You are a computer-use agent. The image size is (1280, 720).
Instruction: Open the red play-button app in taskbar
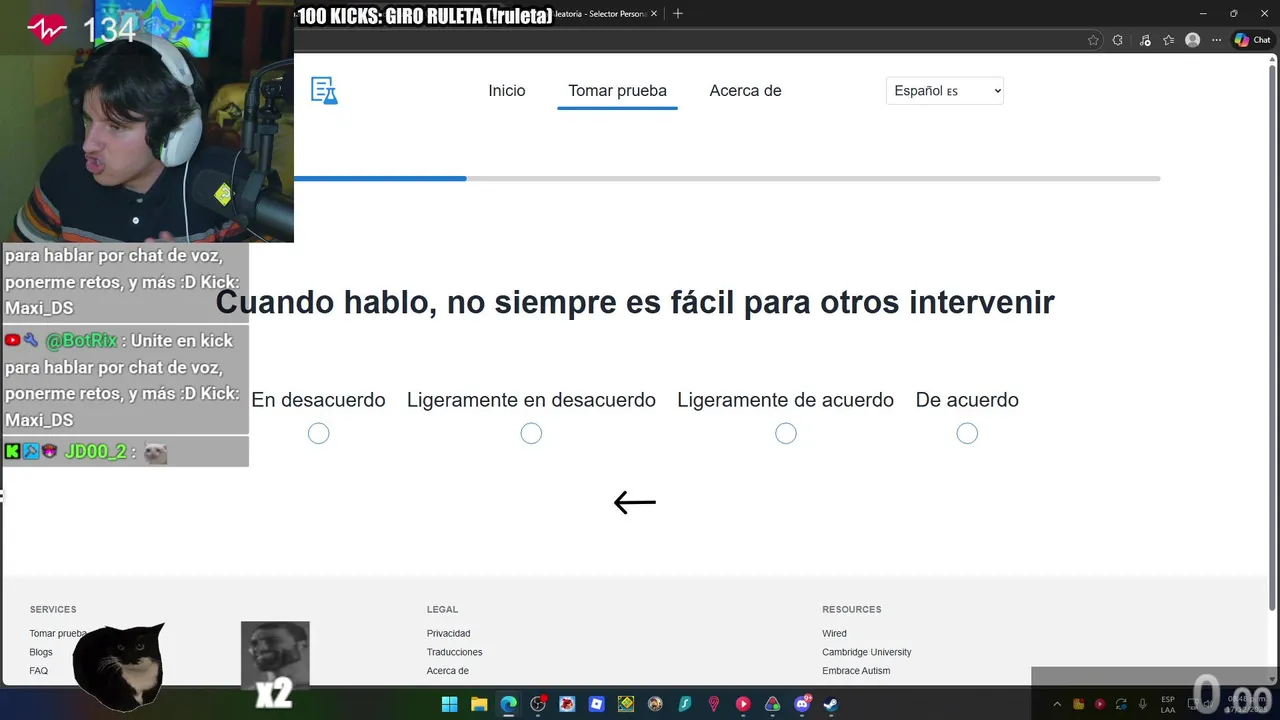pyautogui.click(x=743, y=704)
